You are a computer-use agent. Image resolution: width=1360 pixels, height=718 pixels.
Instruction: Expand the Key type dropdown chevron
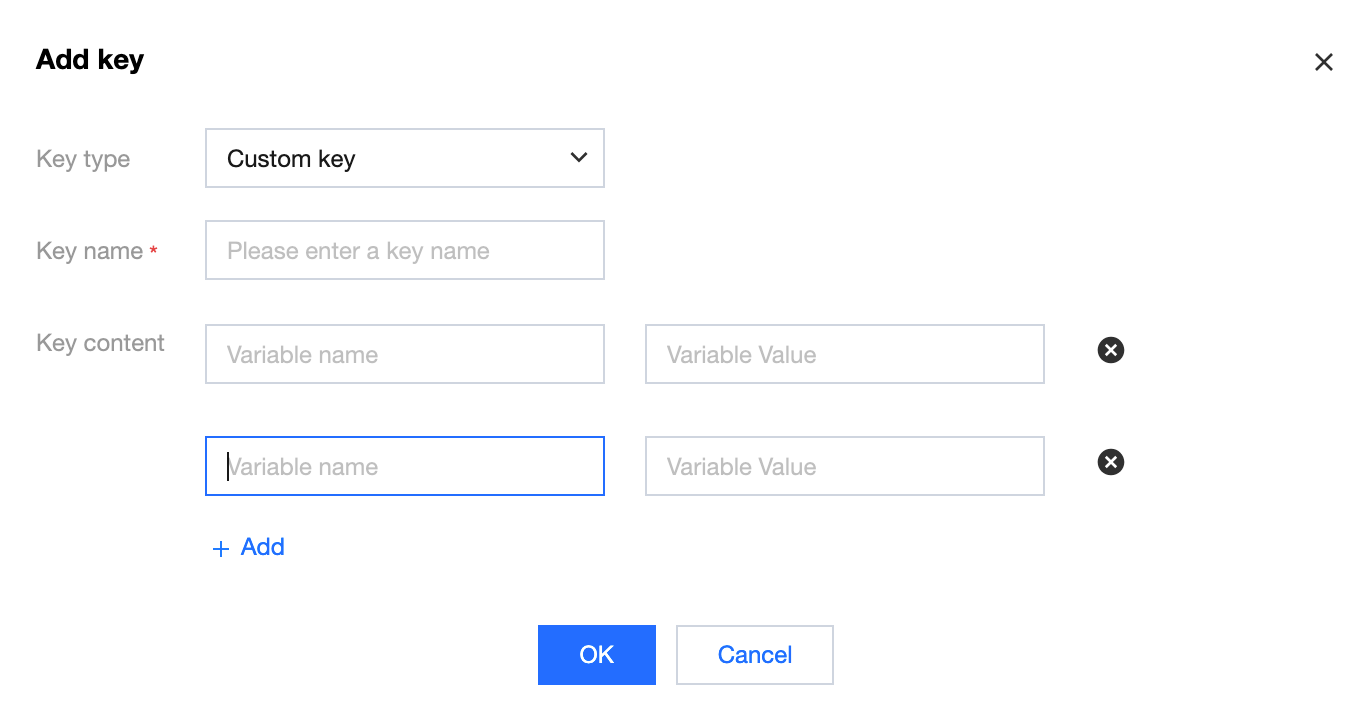click(x=578, y=158)
